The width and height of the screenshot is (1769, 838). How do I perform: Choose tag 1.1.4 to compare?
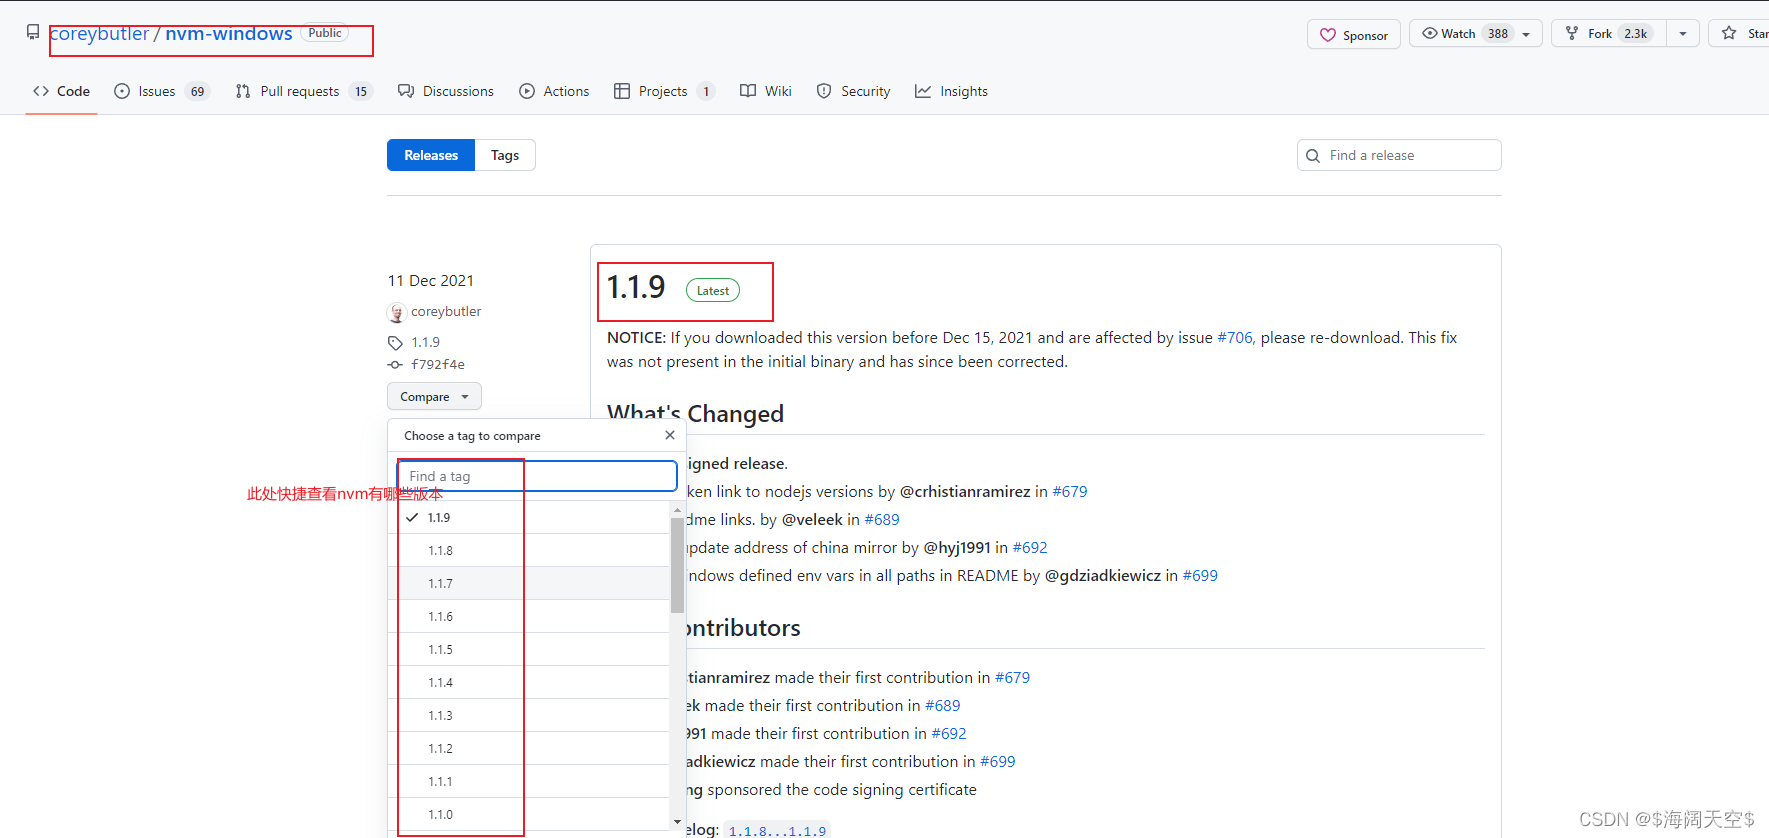pos(528,682)
